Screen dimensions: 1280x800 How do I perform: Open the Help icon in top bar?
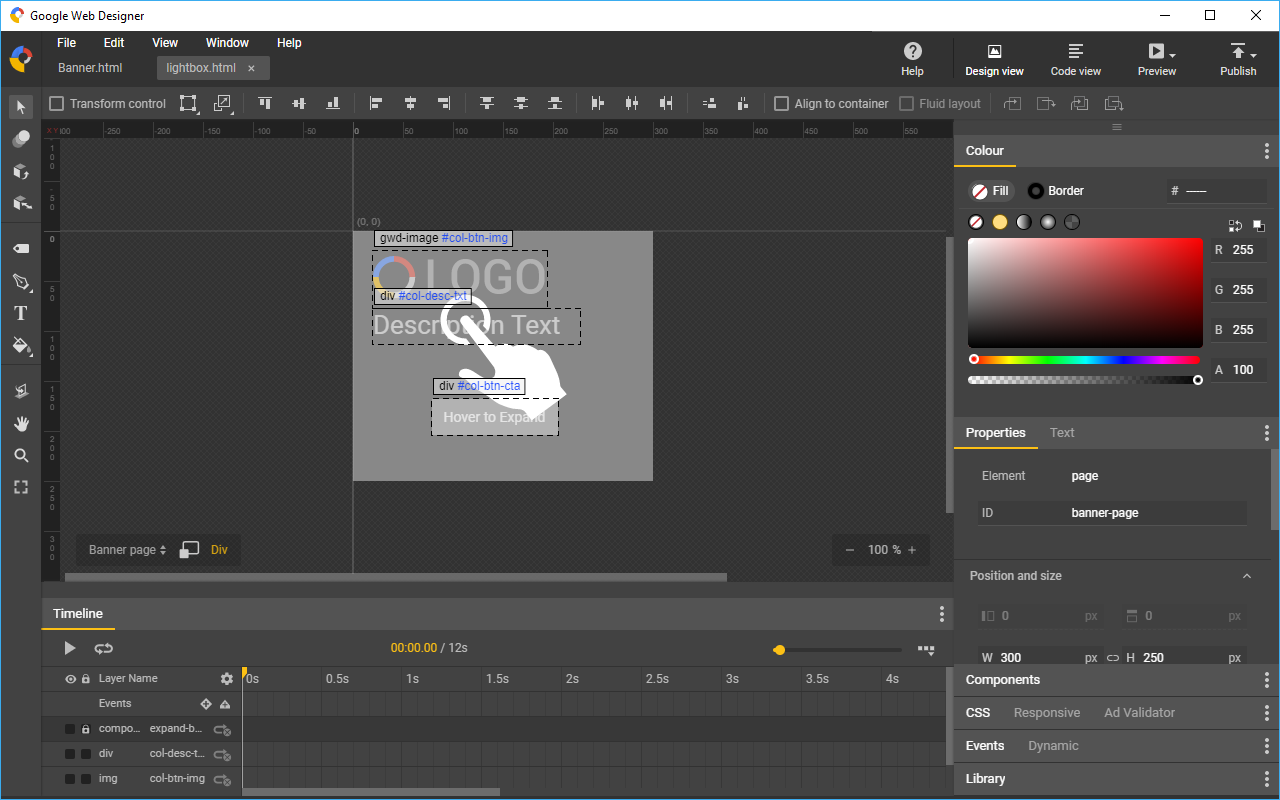[912, 58]
